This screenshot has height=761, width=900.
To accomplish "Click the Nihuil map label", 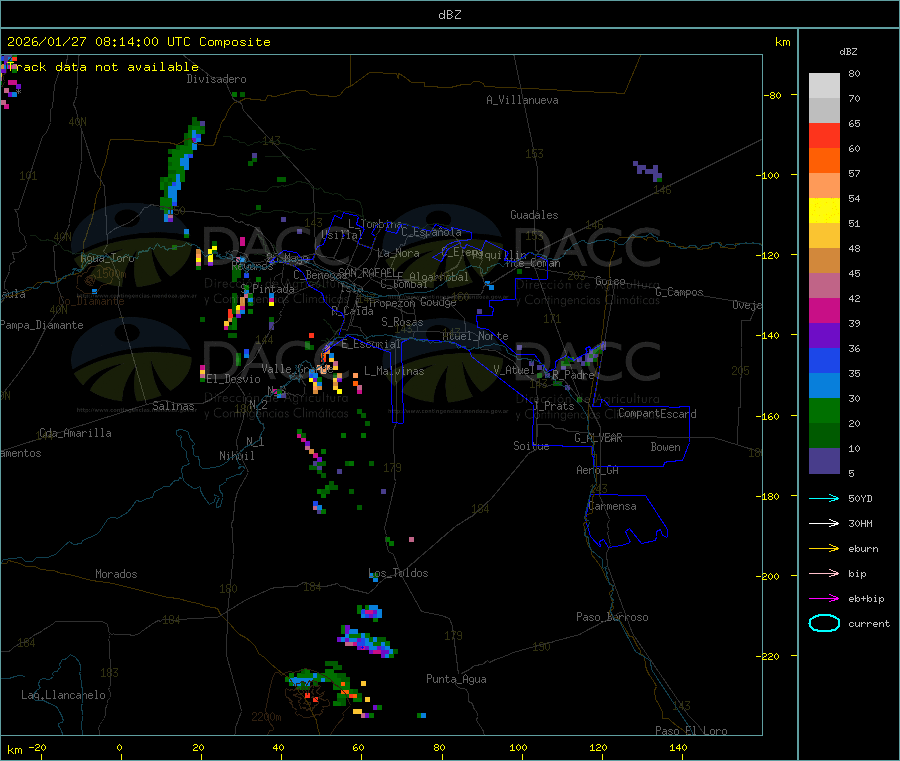I will click(236, 456).
